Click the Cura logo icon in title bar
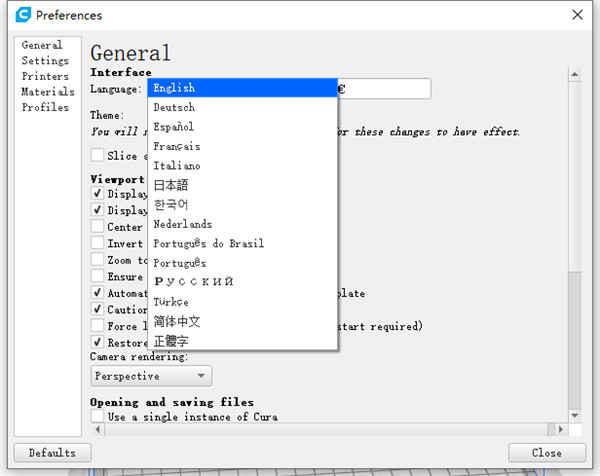This screenshot has height=476, width=600. point(19,15)
